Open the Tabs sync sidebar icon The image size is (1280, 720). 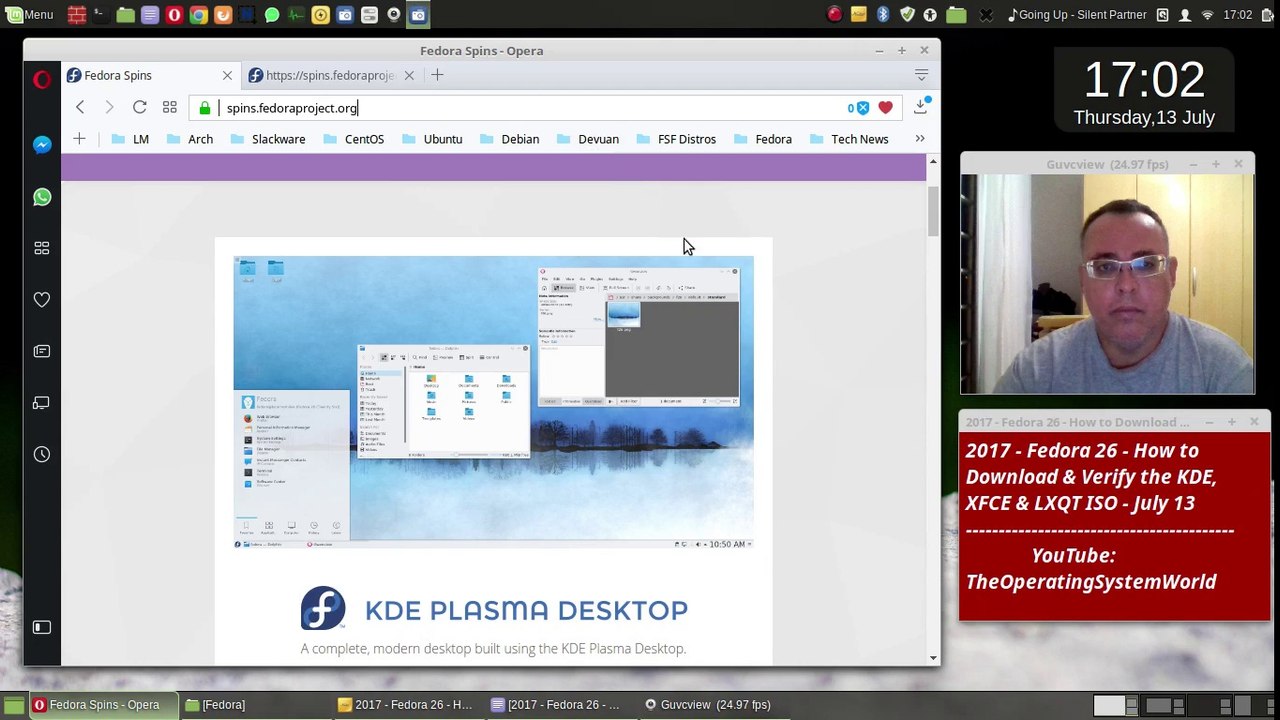click(x=42, y=403)
